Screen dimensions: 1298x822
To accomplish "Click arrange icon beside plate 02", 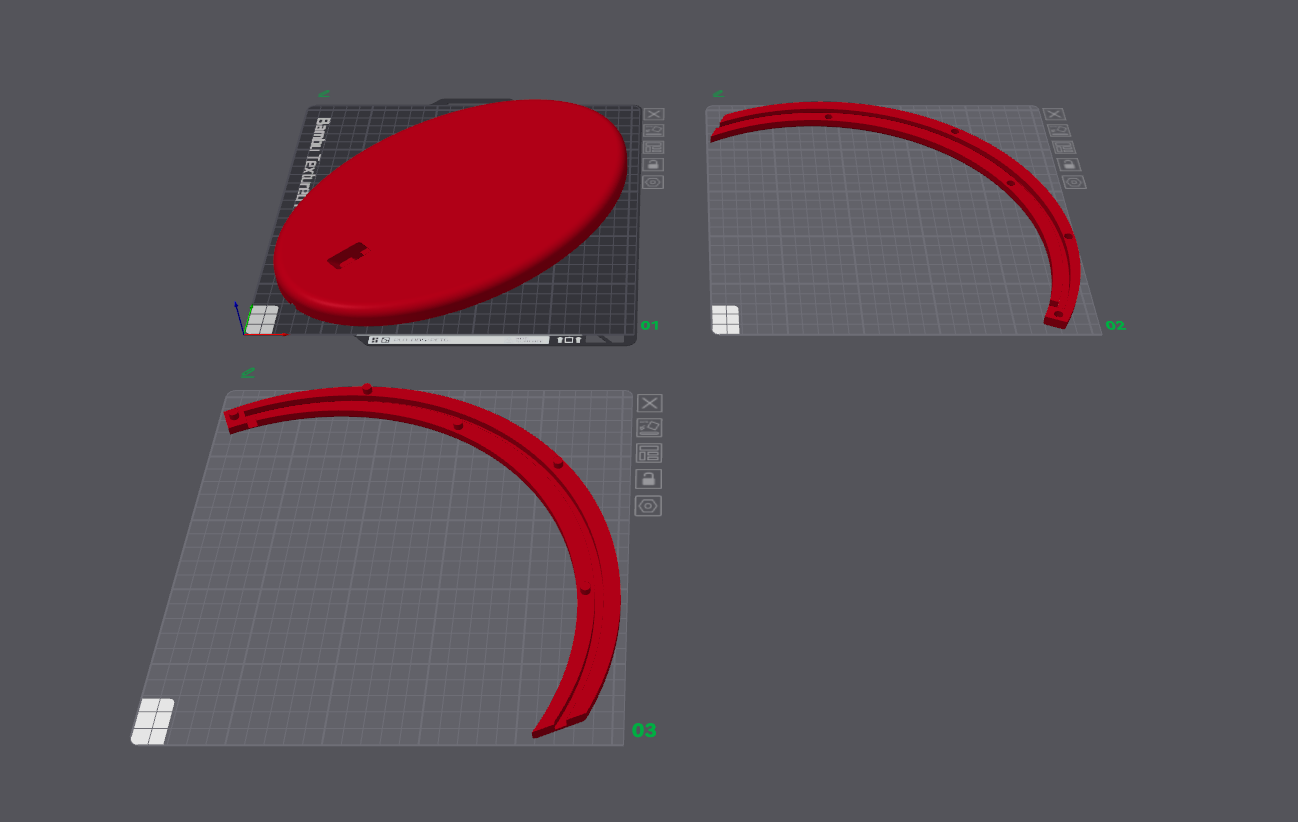I will click(x=1063, y=147).
